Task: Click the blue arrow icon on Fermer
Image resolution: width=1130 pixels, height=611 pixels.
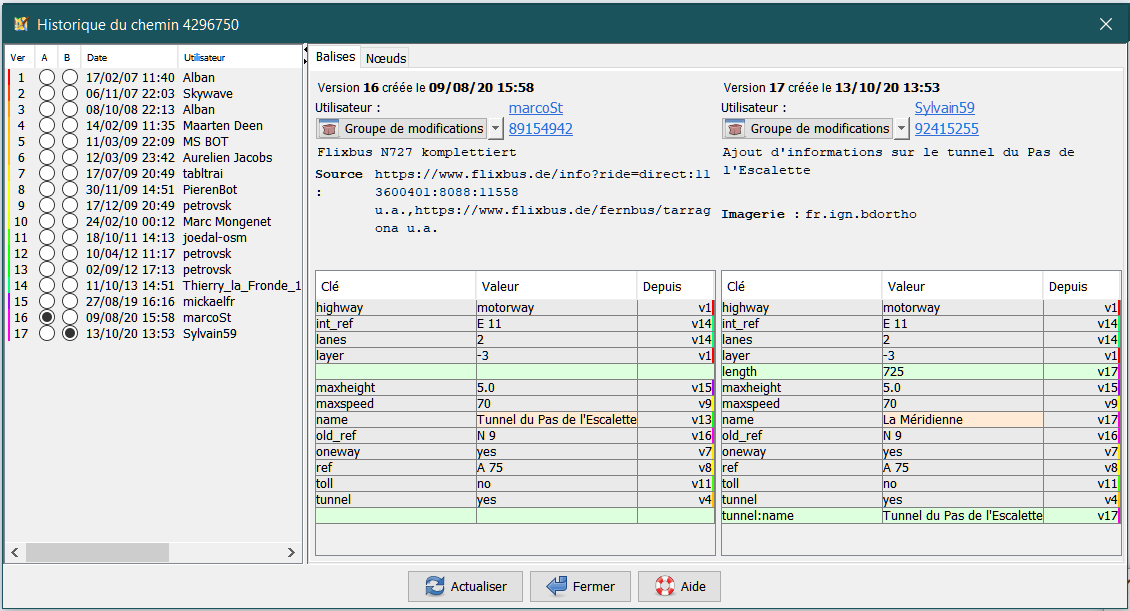Action: [x=556, y=586]
